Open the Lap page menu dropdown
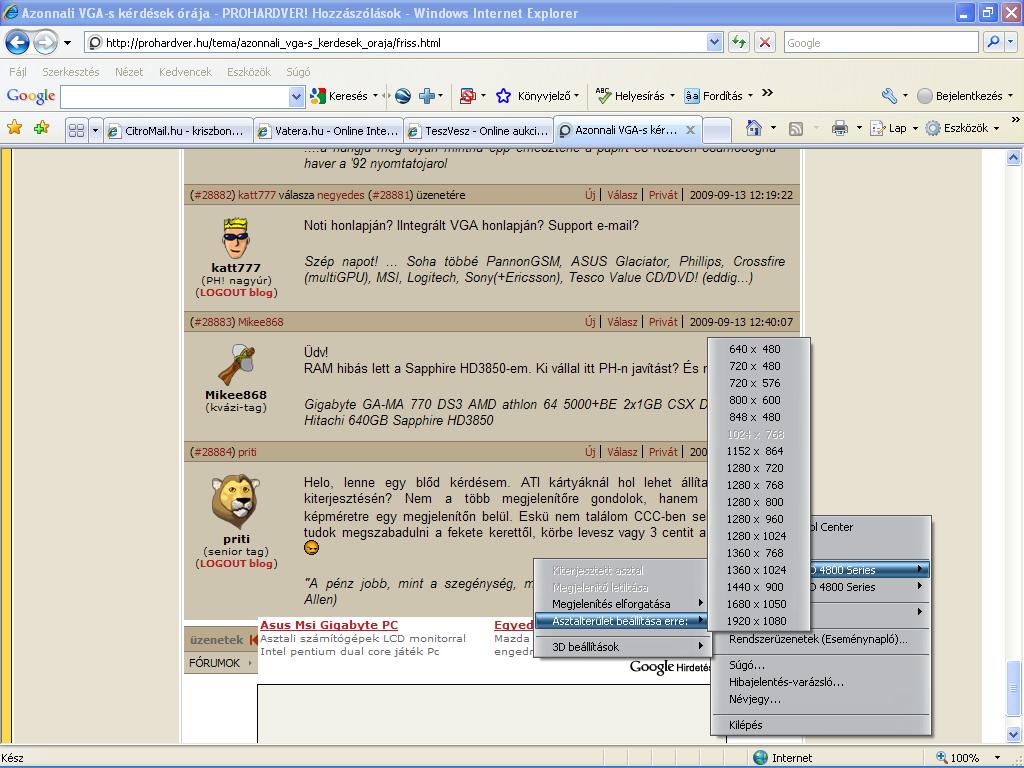1024x768 pixels. [914, 129]
